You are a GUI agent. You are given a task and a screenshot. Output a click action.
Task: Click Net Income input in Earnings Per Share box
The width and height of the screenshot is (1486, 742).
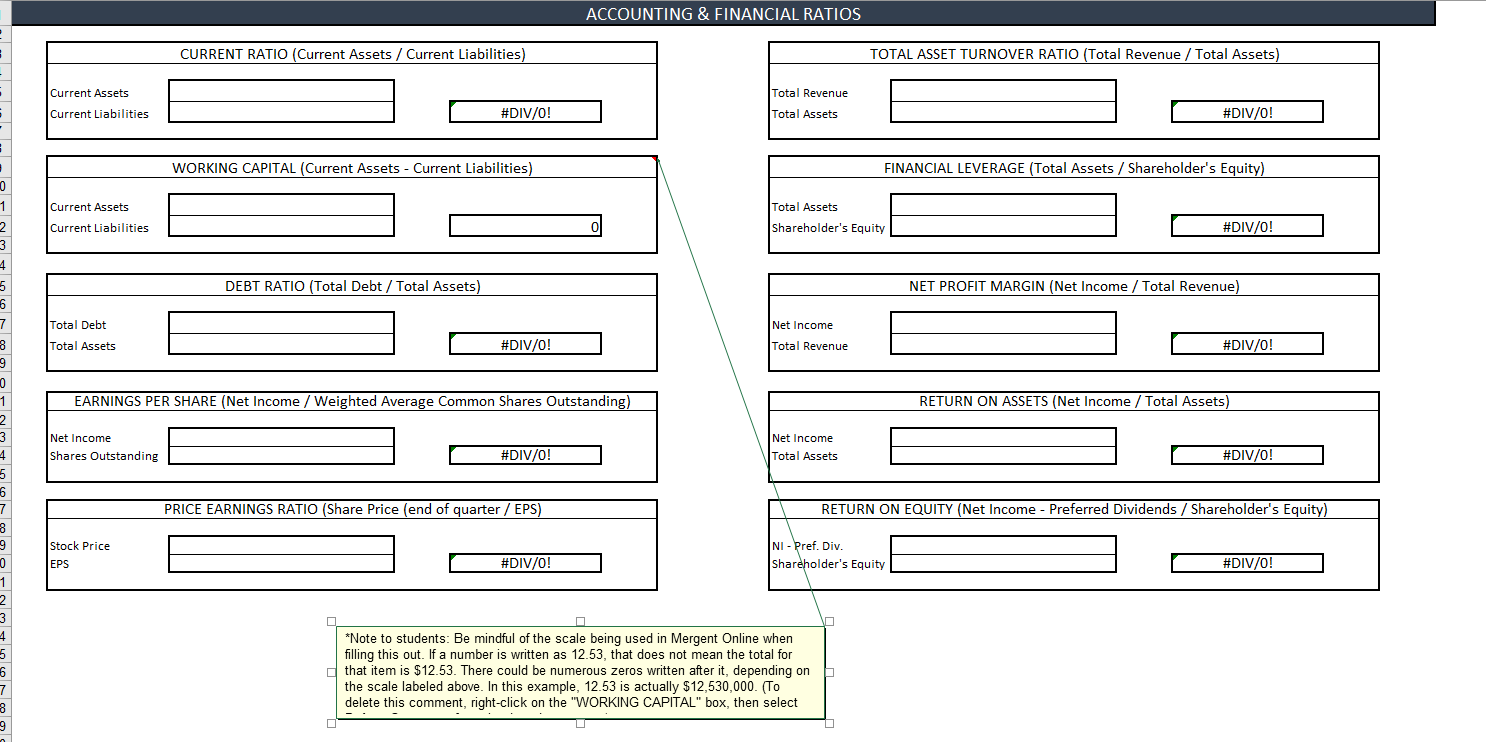(x=281, y=437)
